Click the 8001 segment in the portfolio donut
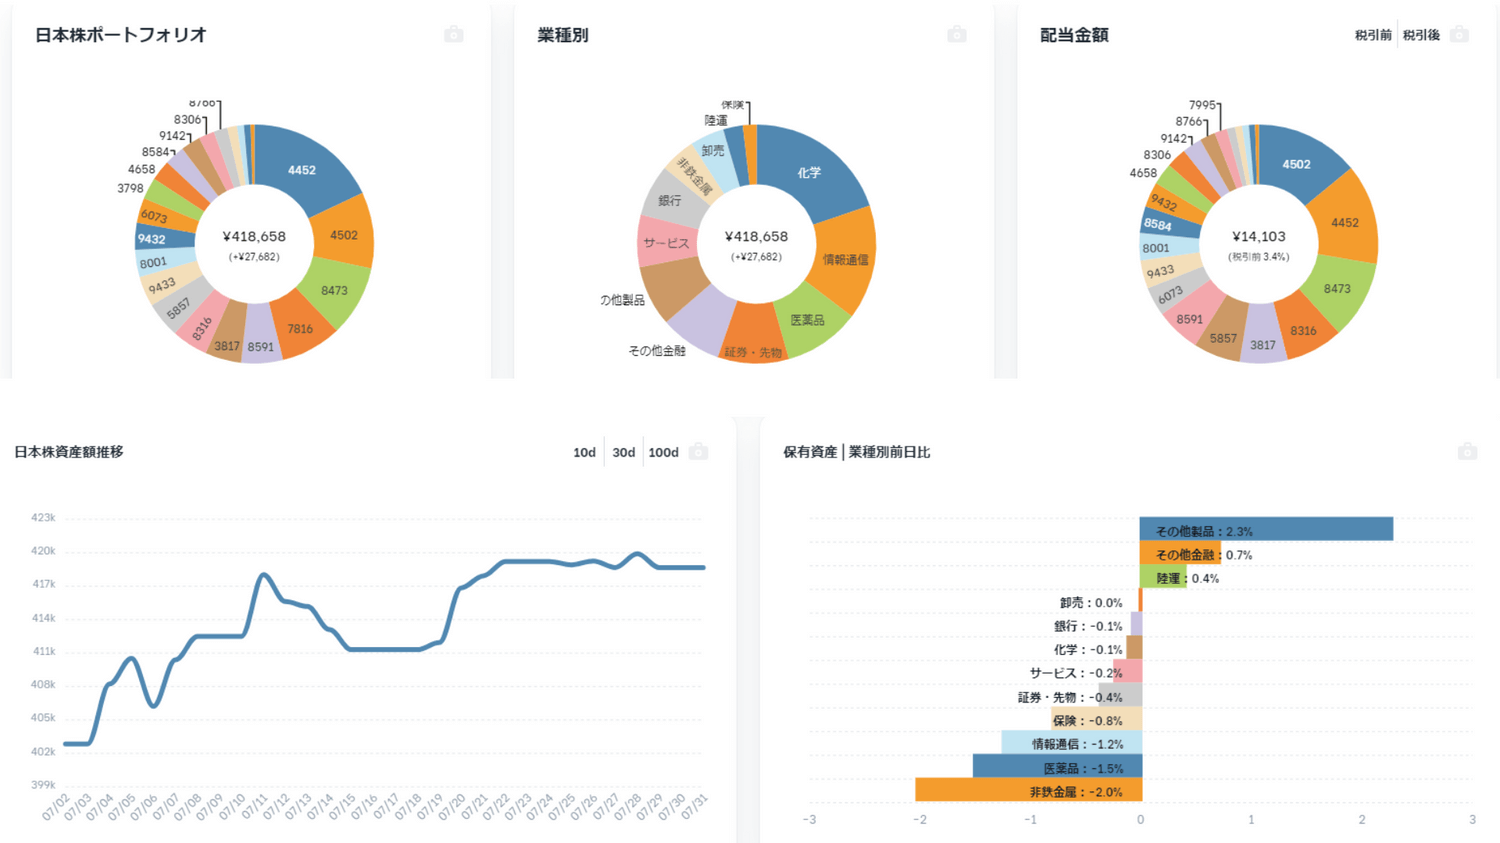The width and height of the screenshot is (1500, 843). [154, 263]
